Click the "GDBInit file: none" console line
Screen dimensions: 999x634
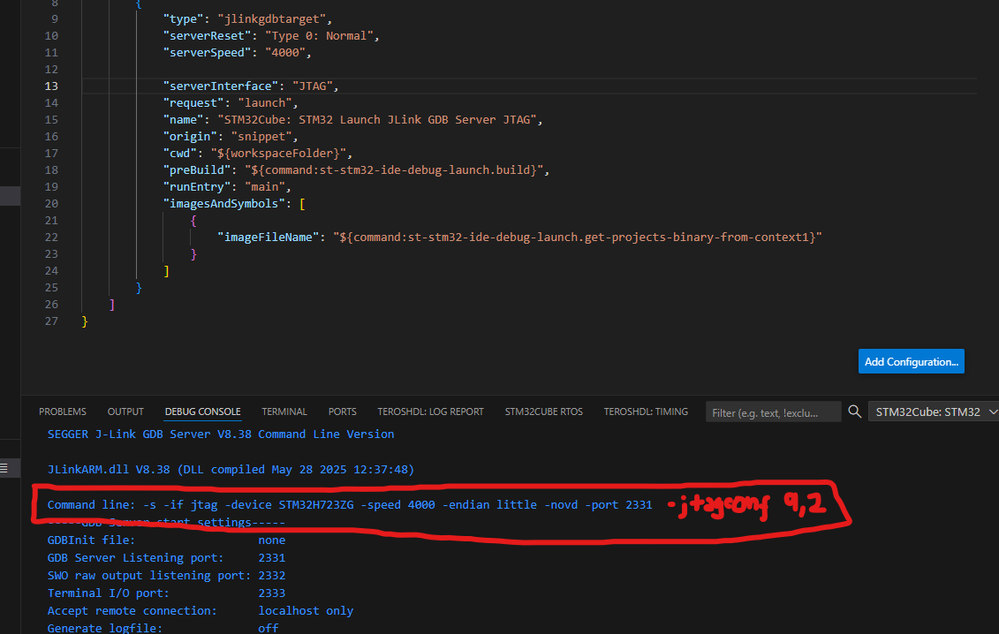pyautogui.click(x=166, y=540)
